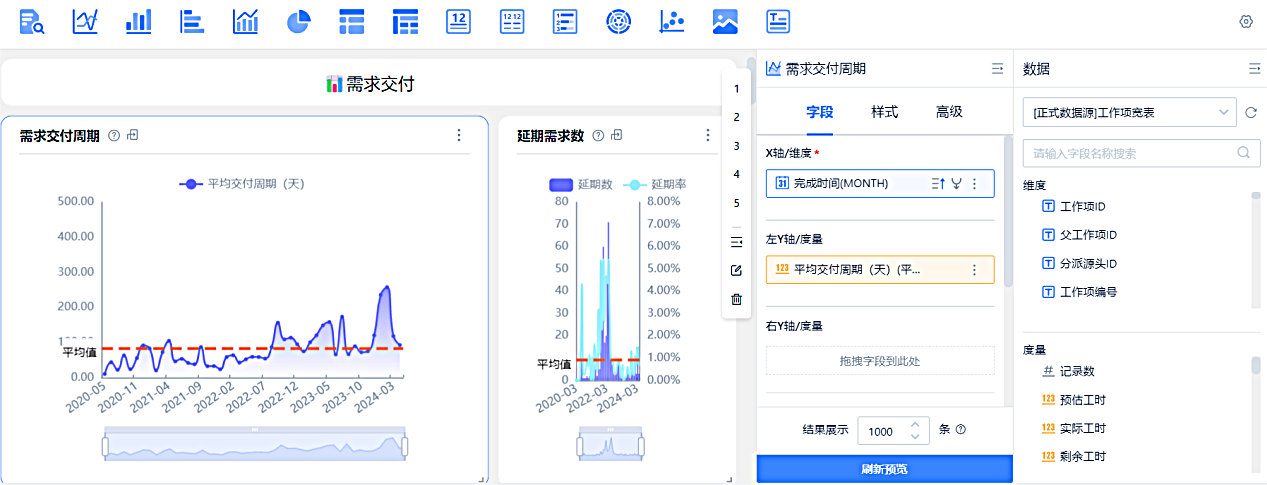Decrease result limit with down stepper arrow
Viewport: 1267px width, 485px height.
(x=915, y=438)
